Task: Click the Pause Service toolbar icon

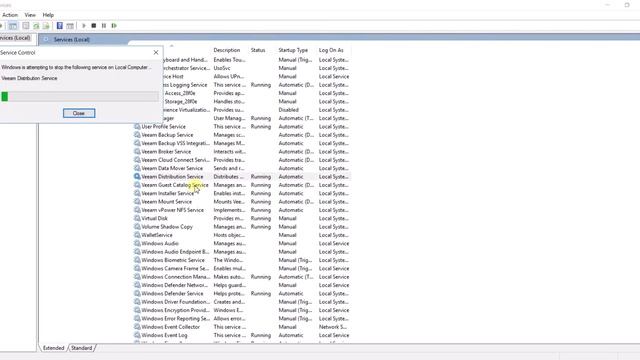Action: 104,26
